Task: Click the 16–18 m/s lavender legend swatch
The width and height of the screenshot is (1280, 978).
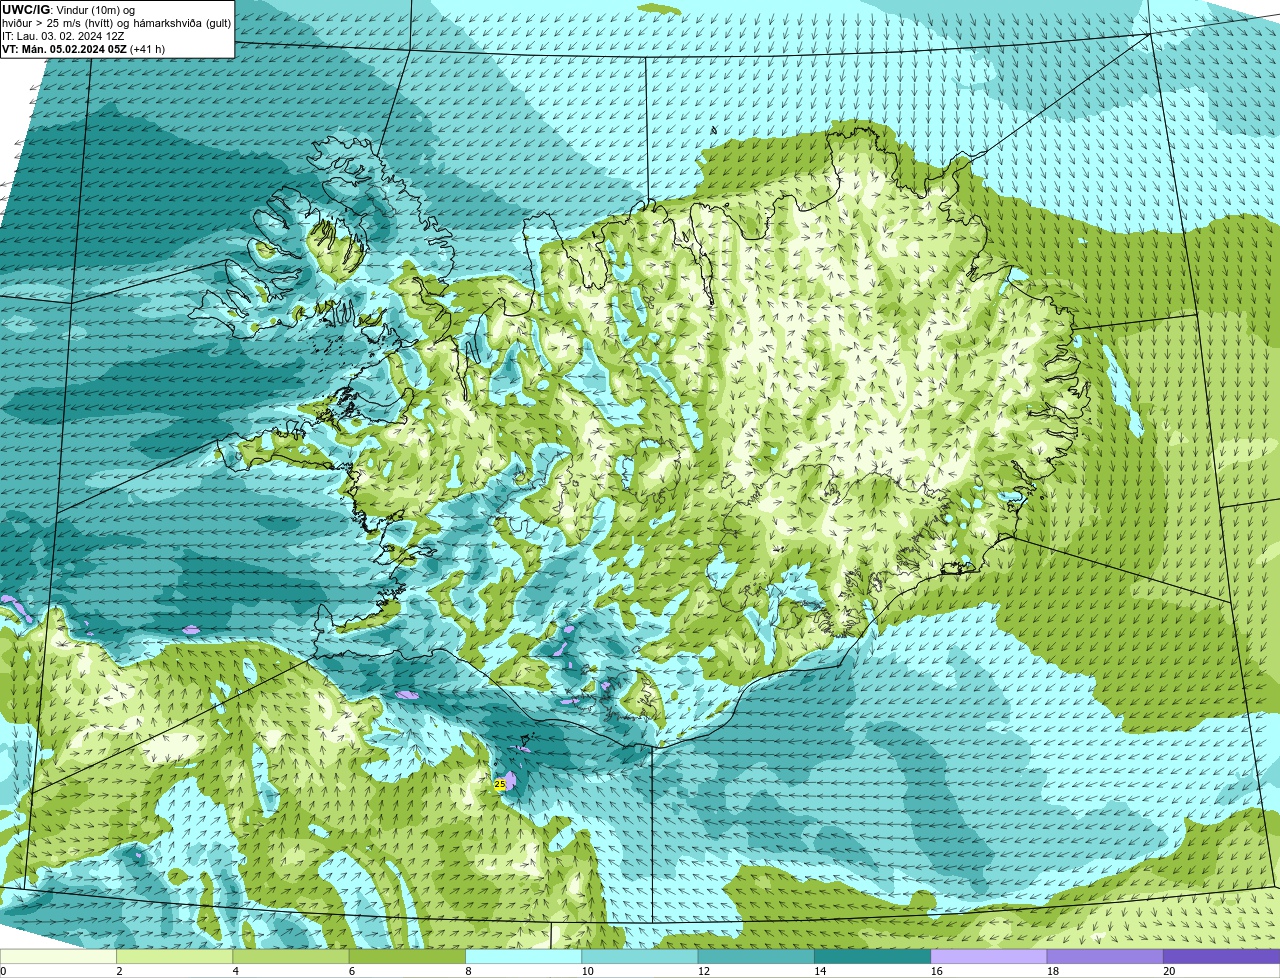Action: tap(989, 957)
